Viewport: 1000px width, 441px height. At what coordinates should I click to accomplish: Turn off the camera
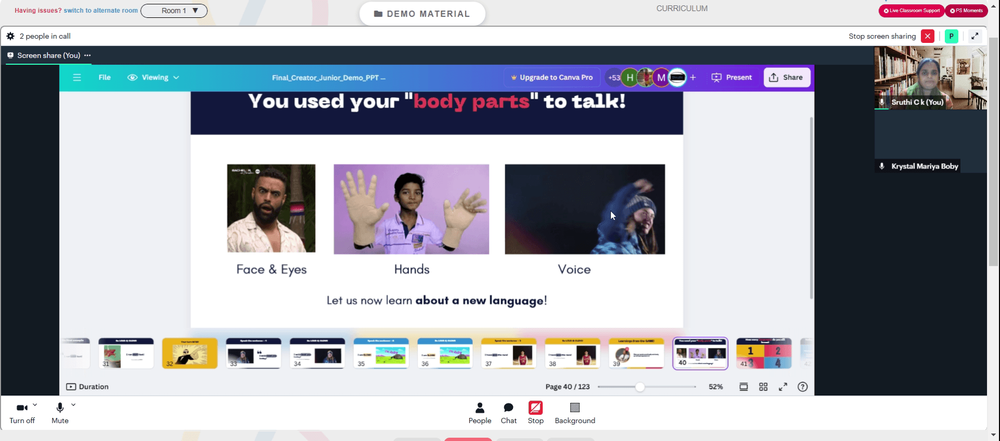[x=22, y=413]
